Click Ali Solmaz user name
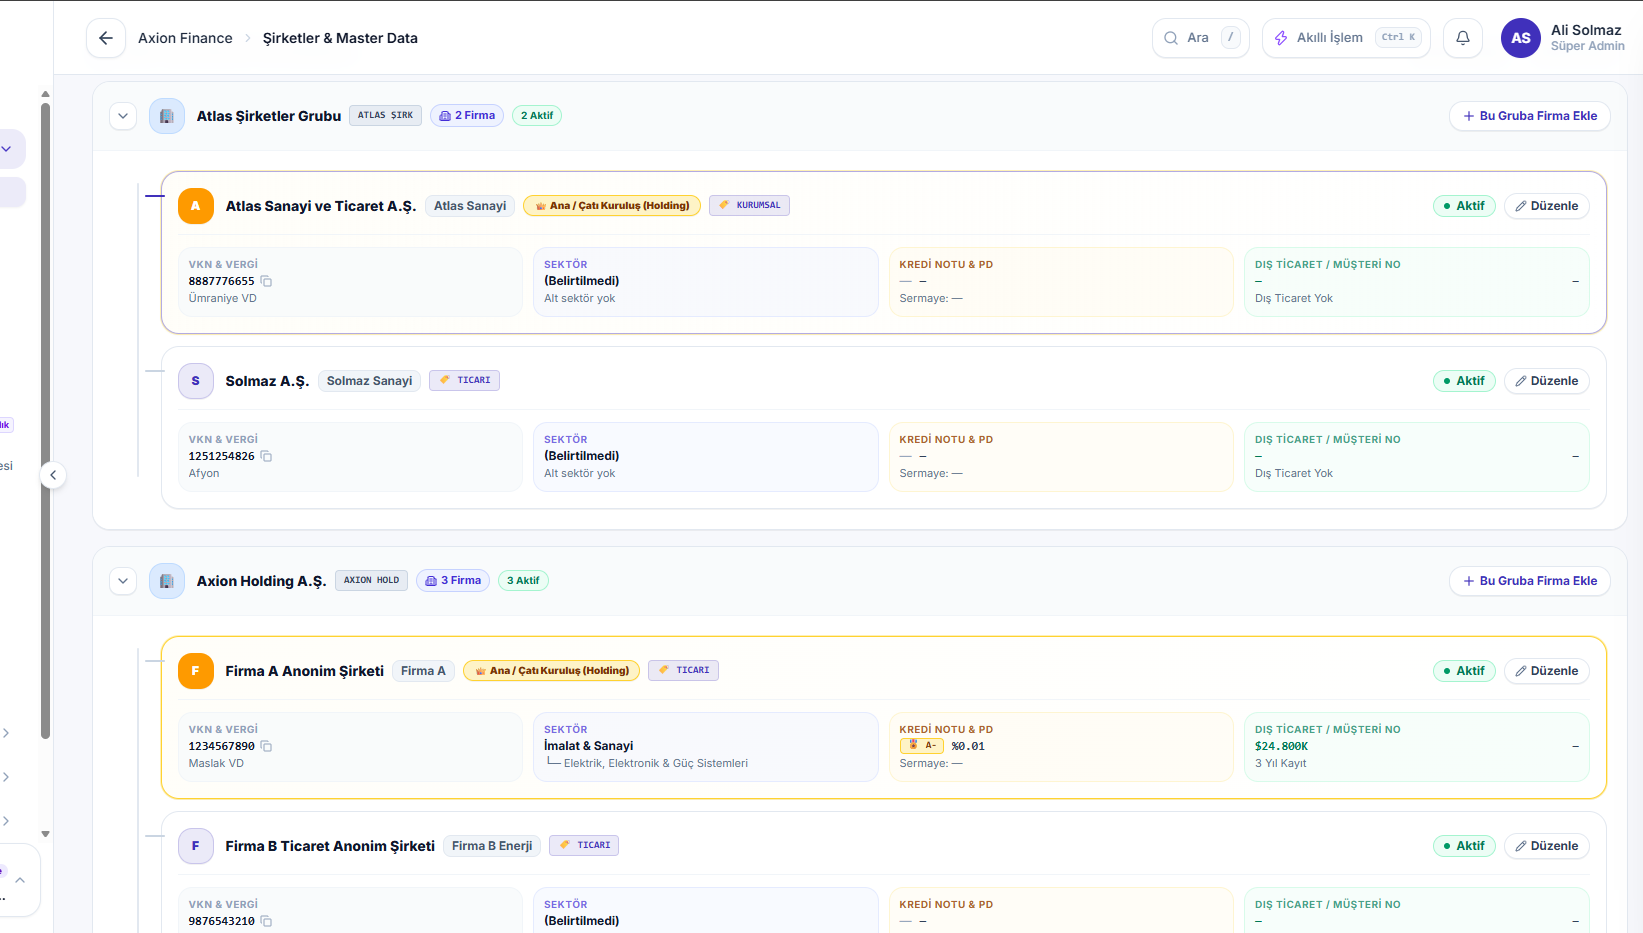Screen dimensions: 1643x933 (x=1586, y=30)
